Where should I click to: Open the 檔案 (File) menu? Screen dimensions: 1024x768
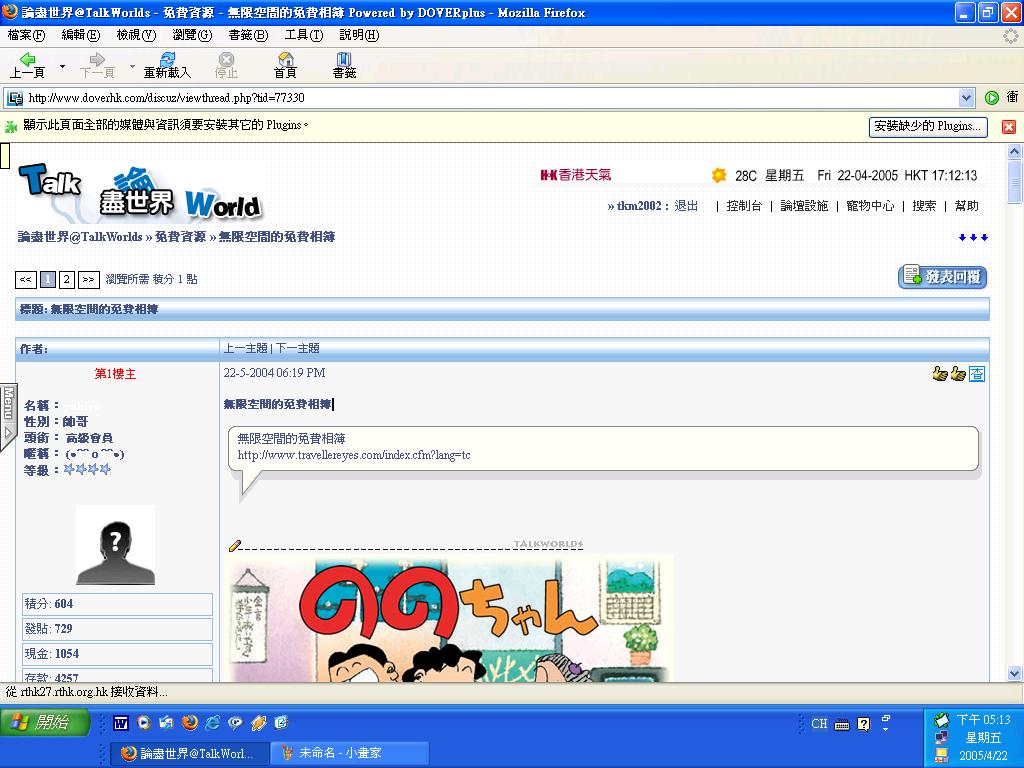tap(26, 35)
